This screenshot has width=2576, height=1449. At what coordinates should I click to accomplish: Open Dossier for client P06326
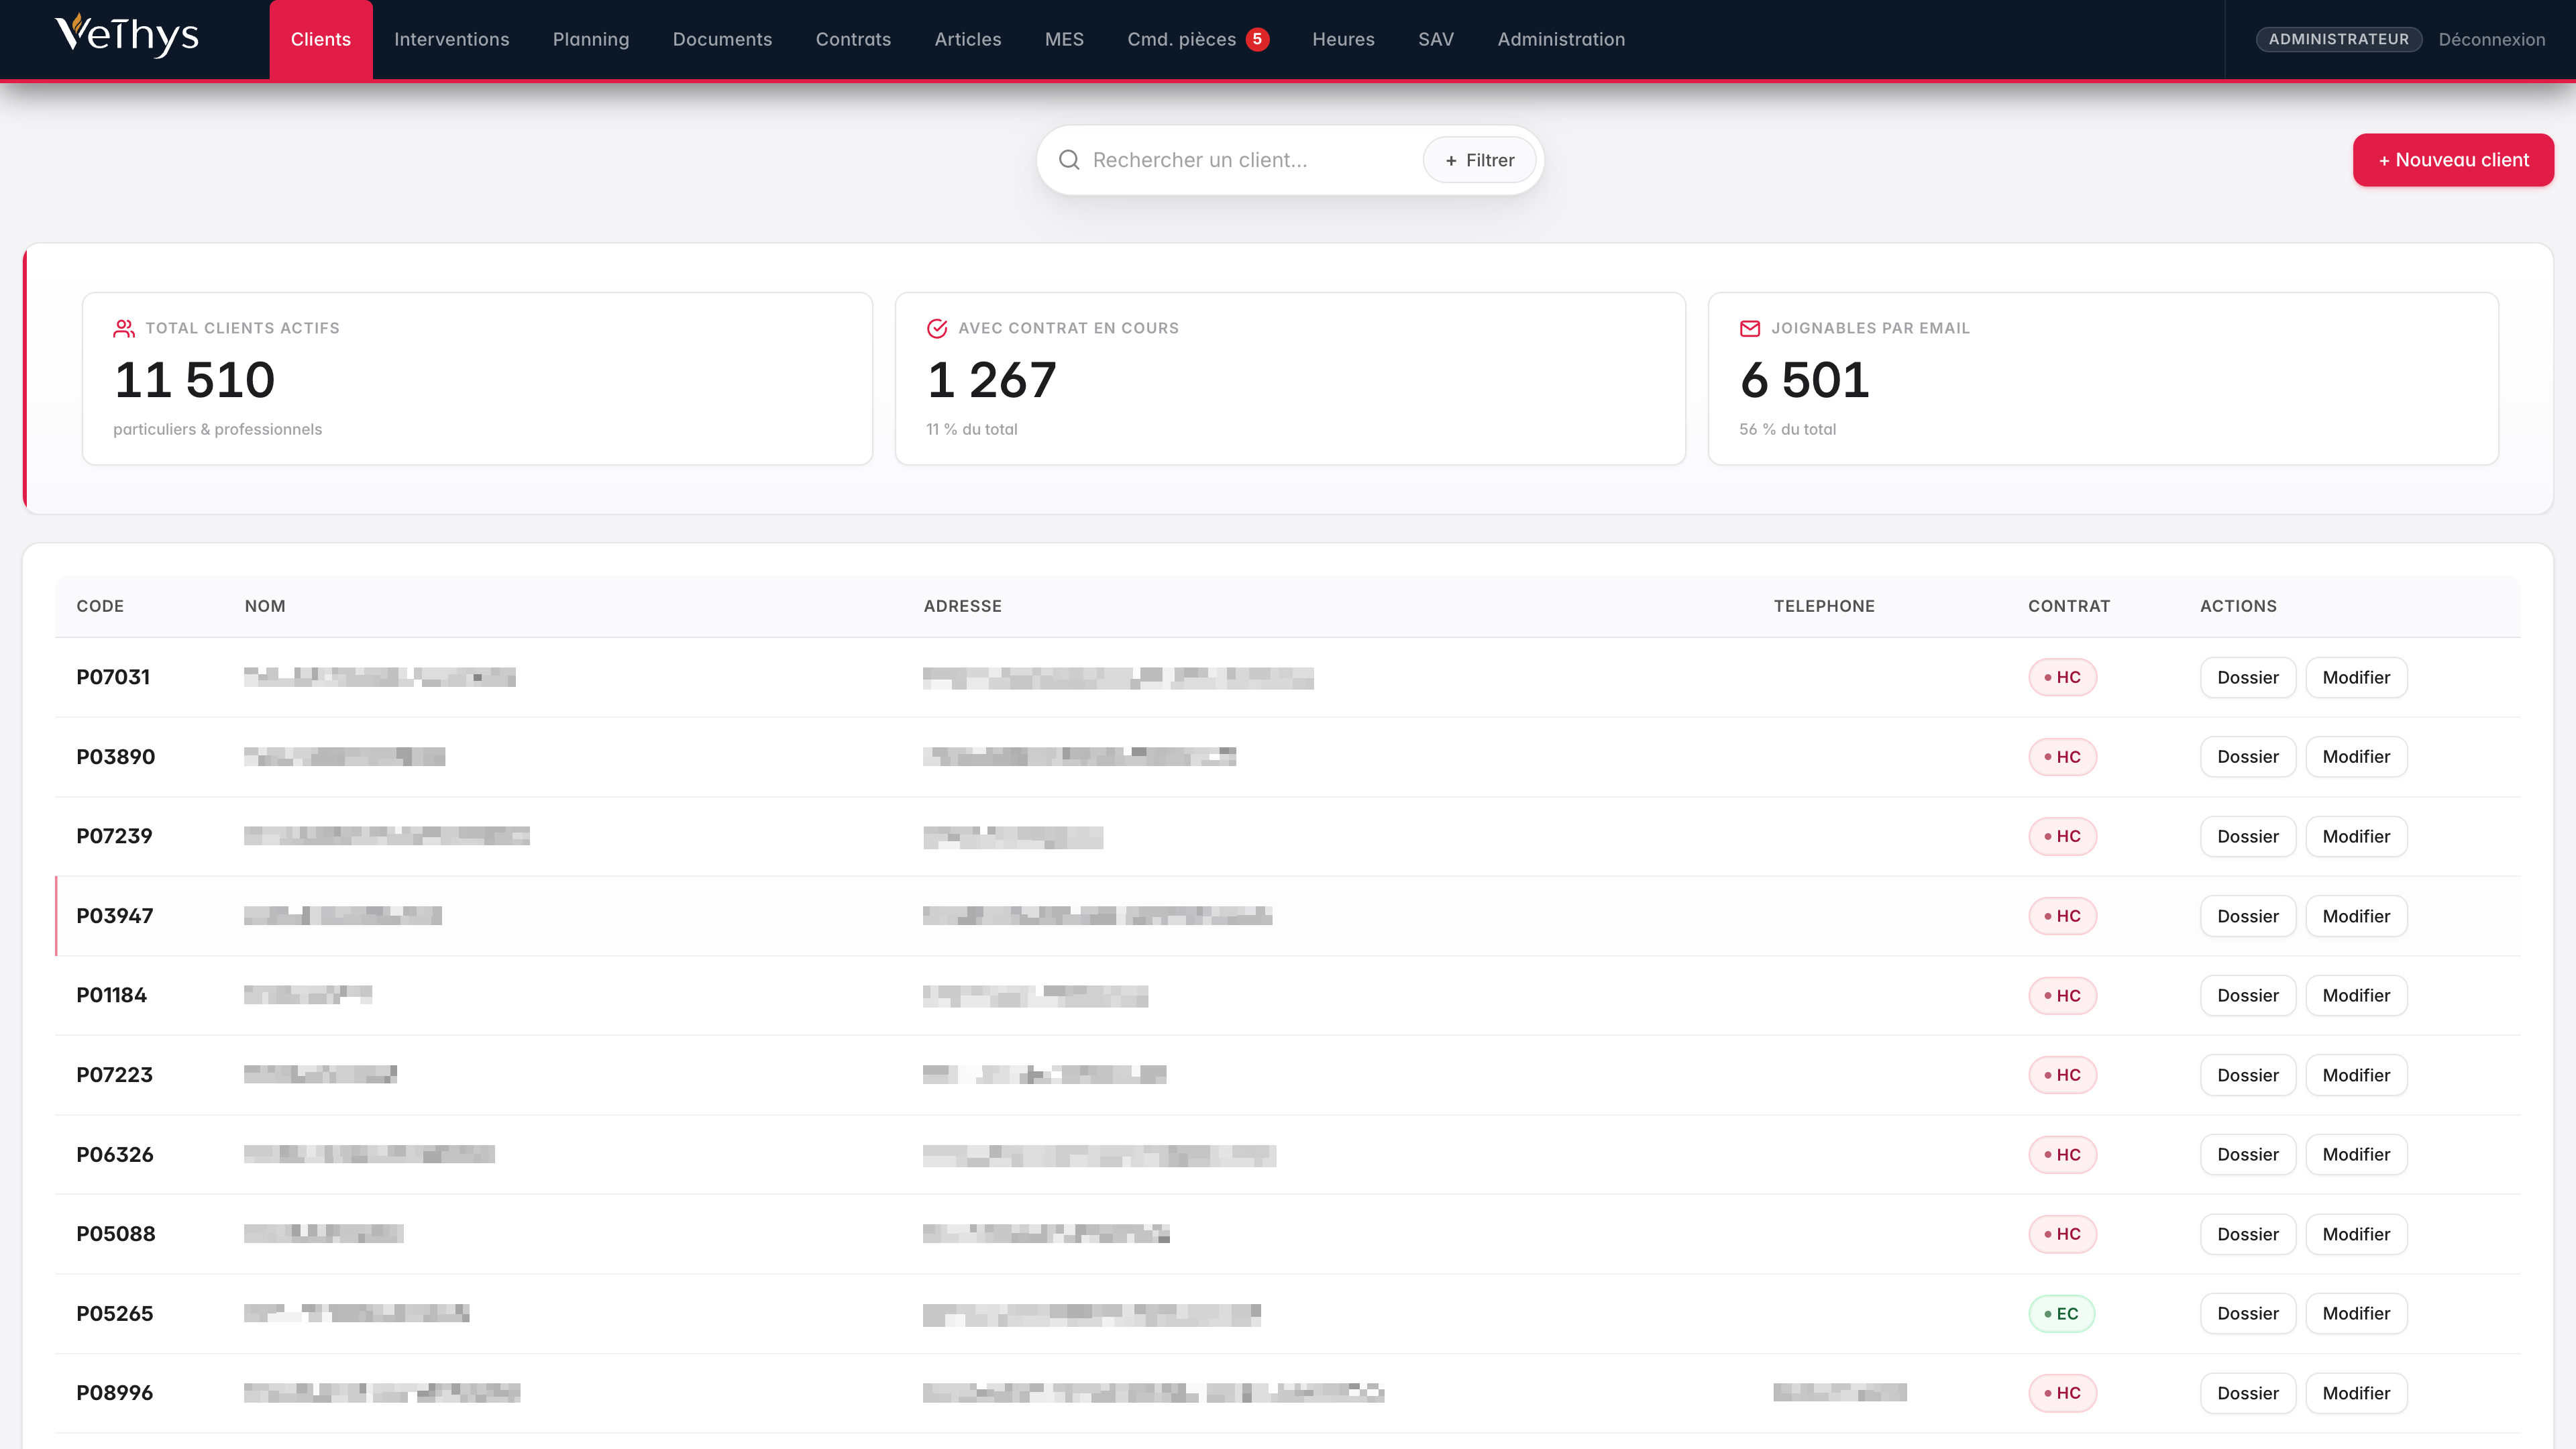(2248, 1154)
